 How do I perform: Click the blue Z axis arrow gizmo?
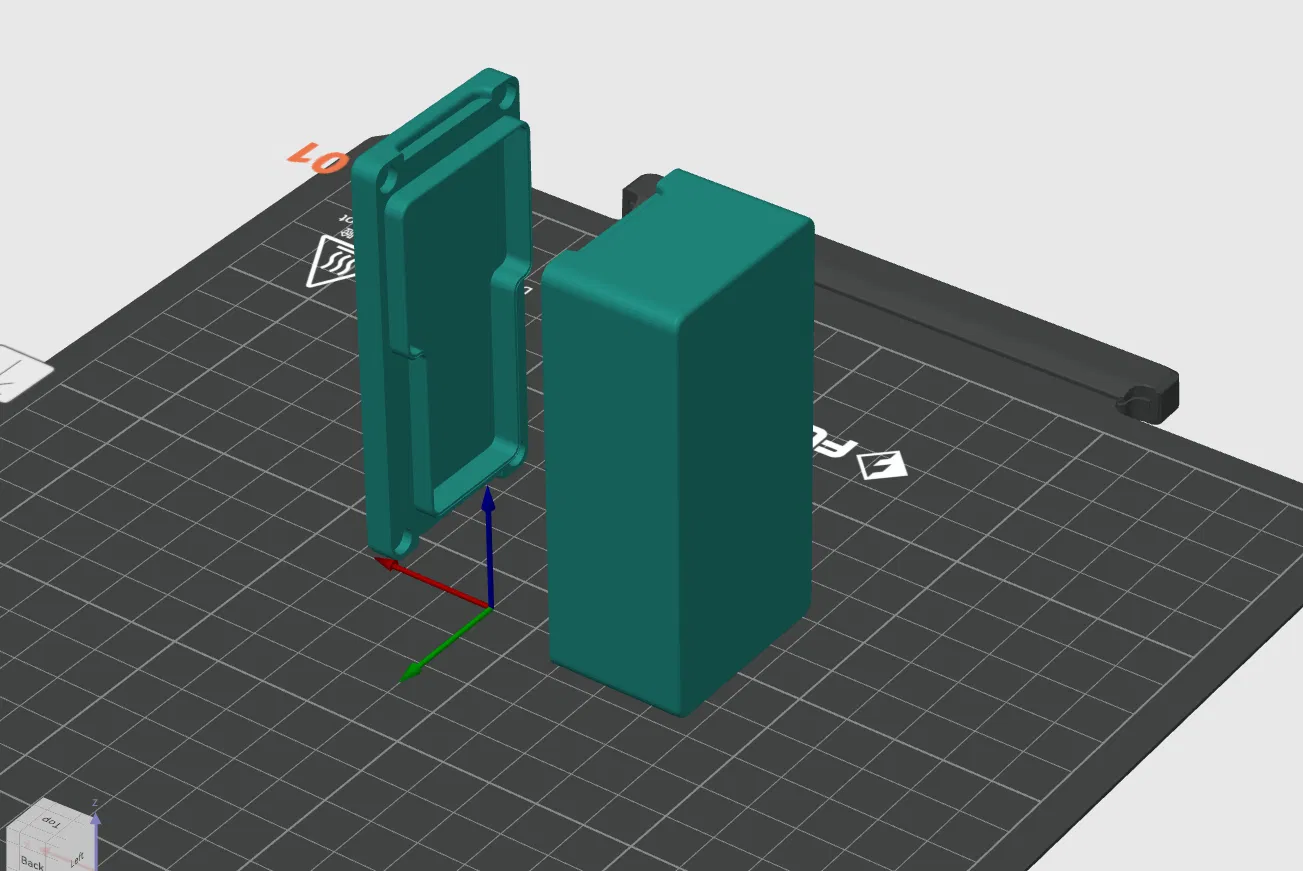coord(489,545)
